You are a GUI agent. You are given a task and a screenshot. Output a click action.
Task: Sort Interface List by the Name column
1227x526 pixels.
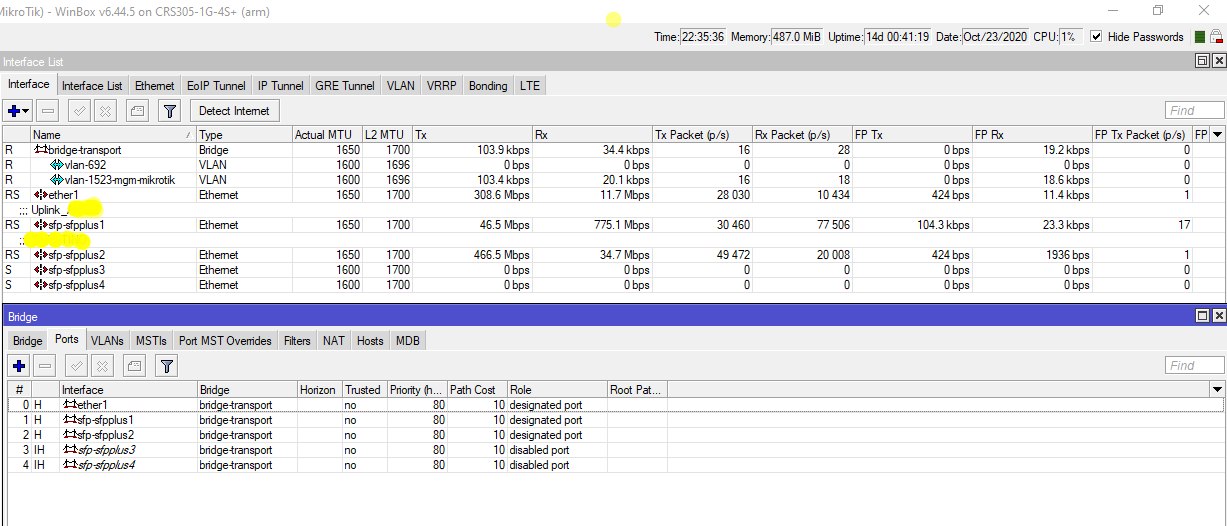112,135
